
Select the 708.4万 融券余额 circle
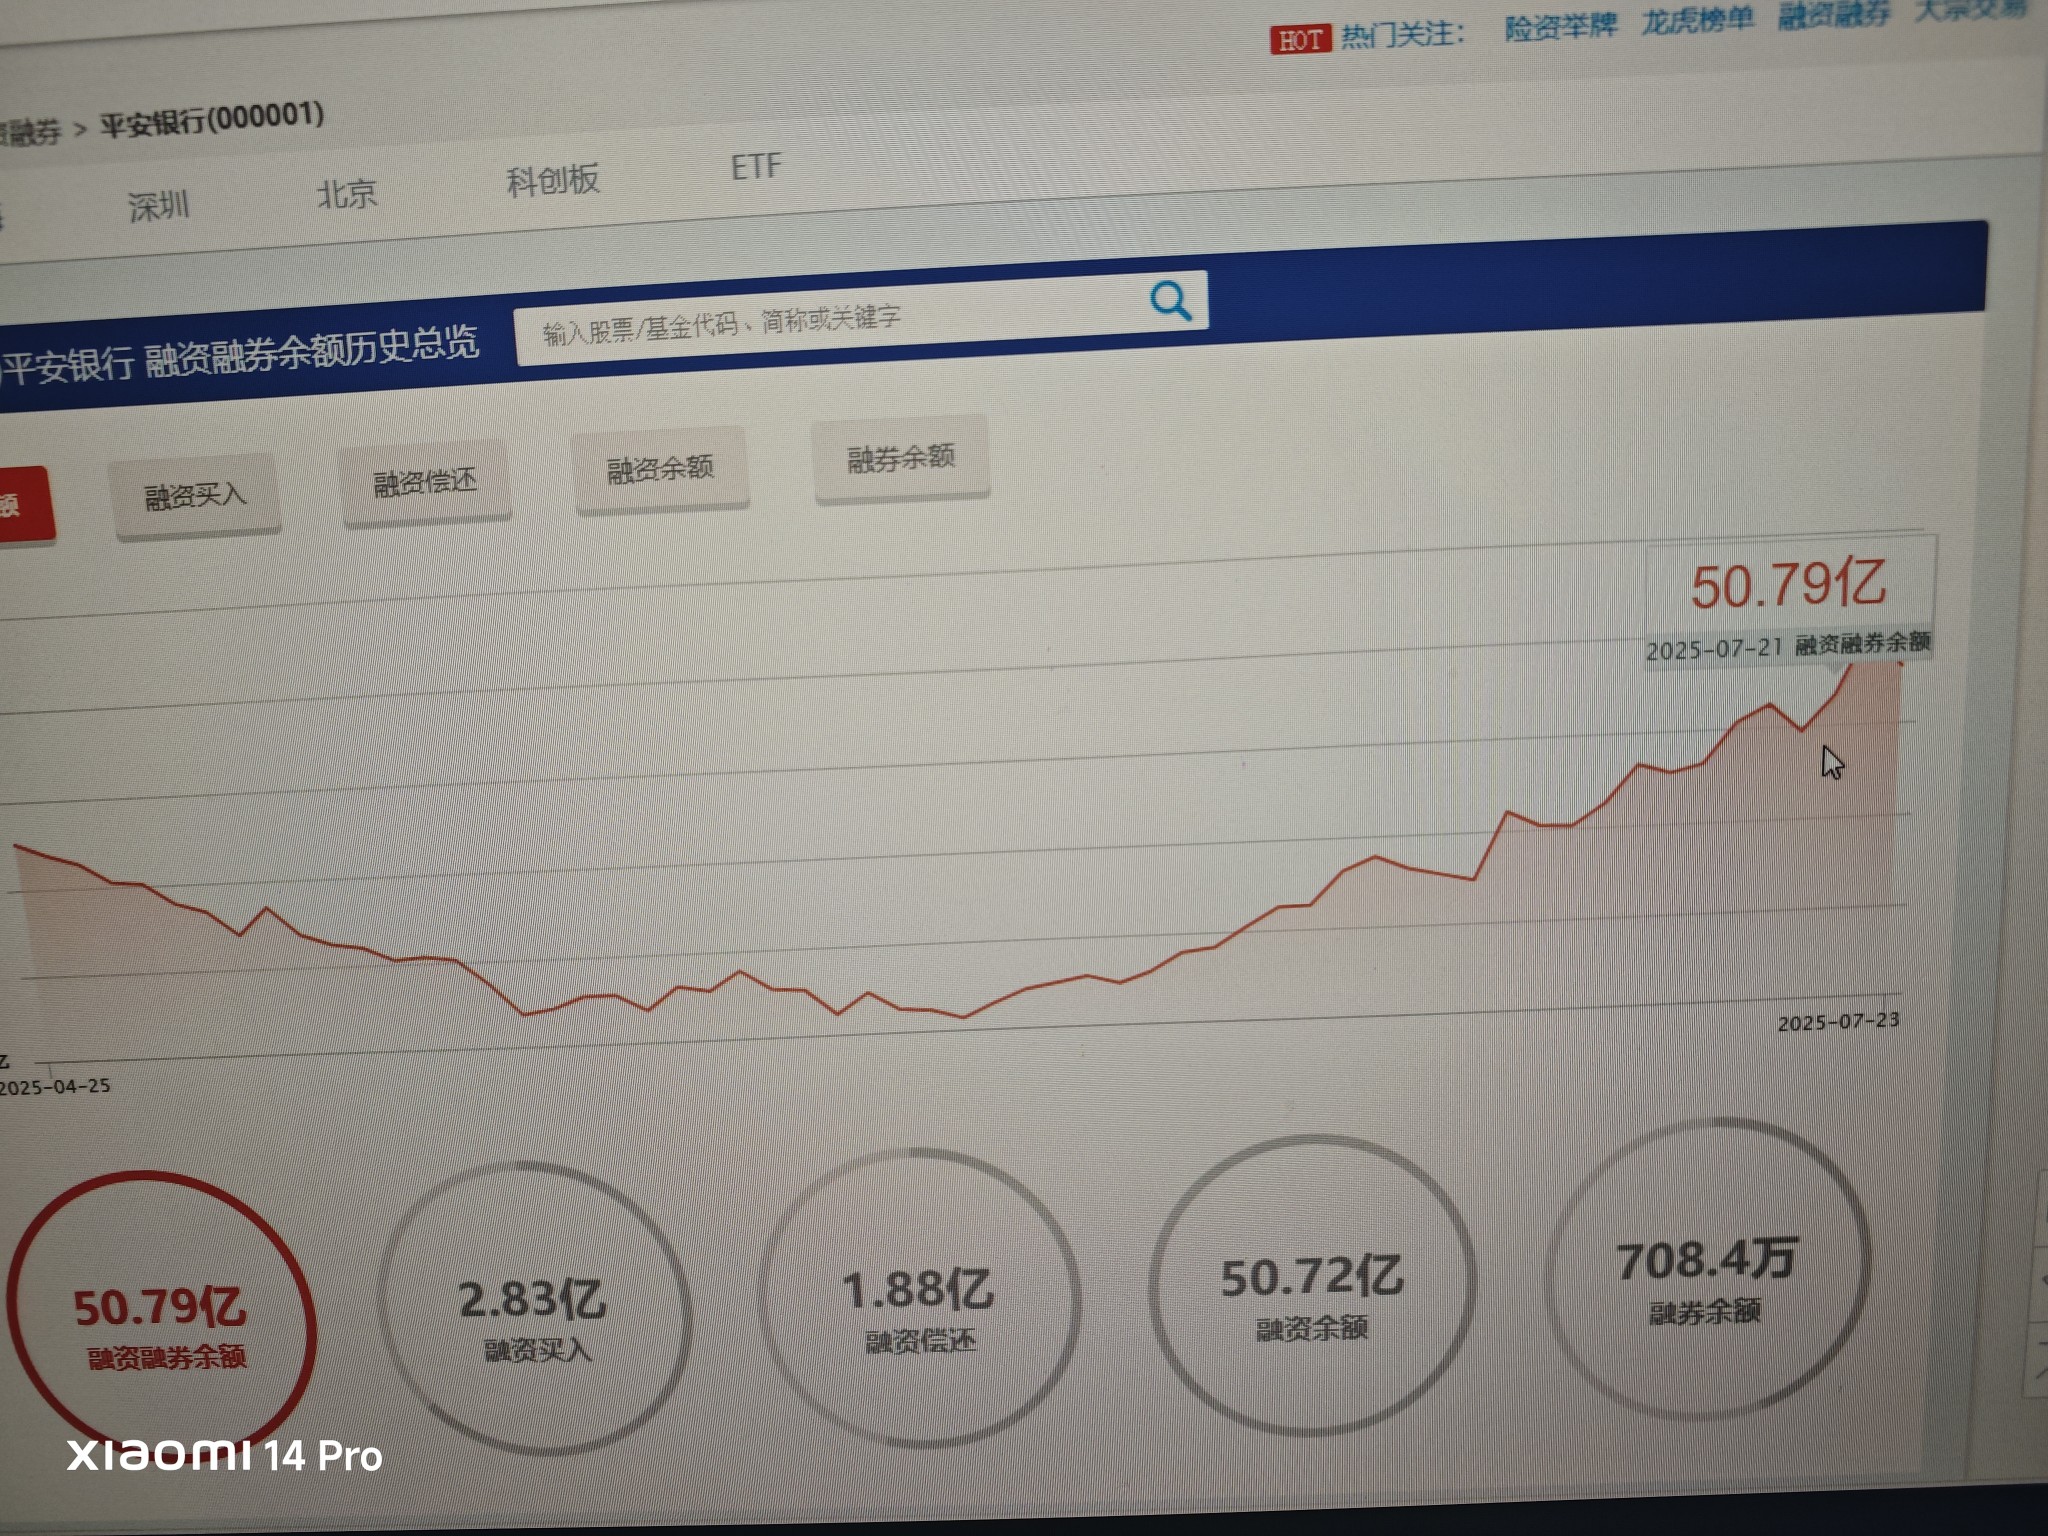tap(1706, 1270)
